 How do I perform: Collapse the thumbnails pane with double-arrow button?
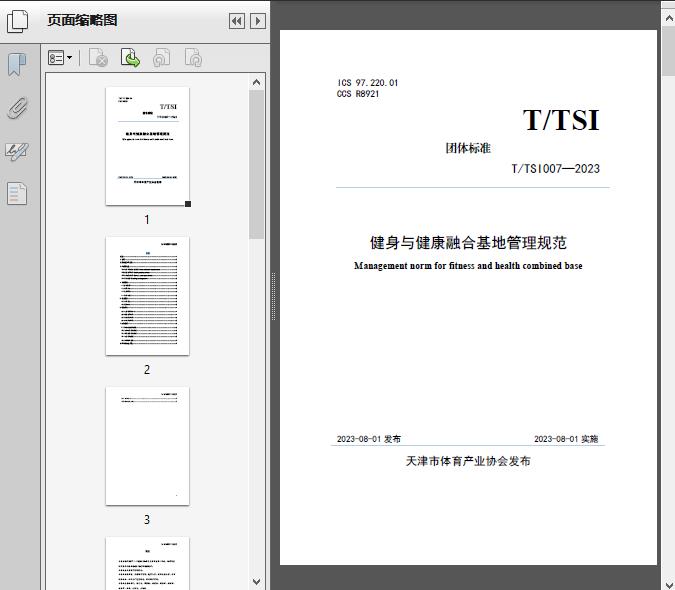pyautogui.click(x=237, y=21)
